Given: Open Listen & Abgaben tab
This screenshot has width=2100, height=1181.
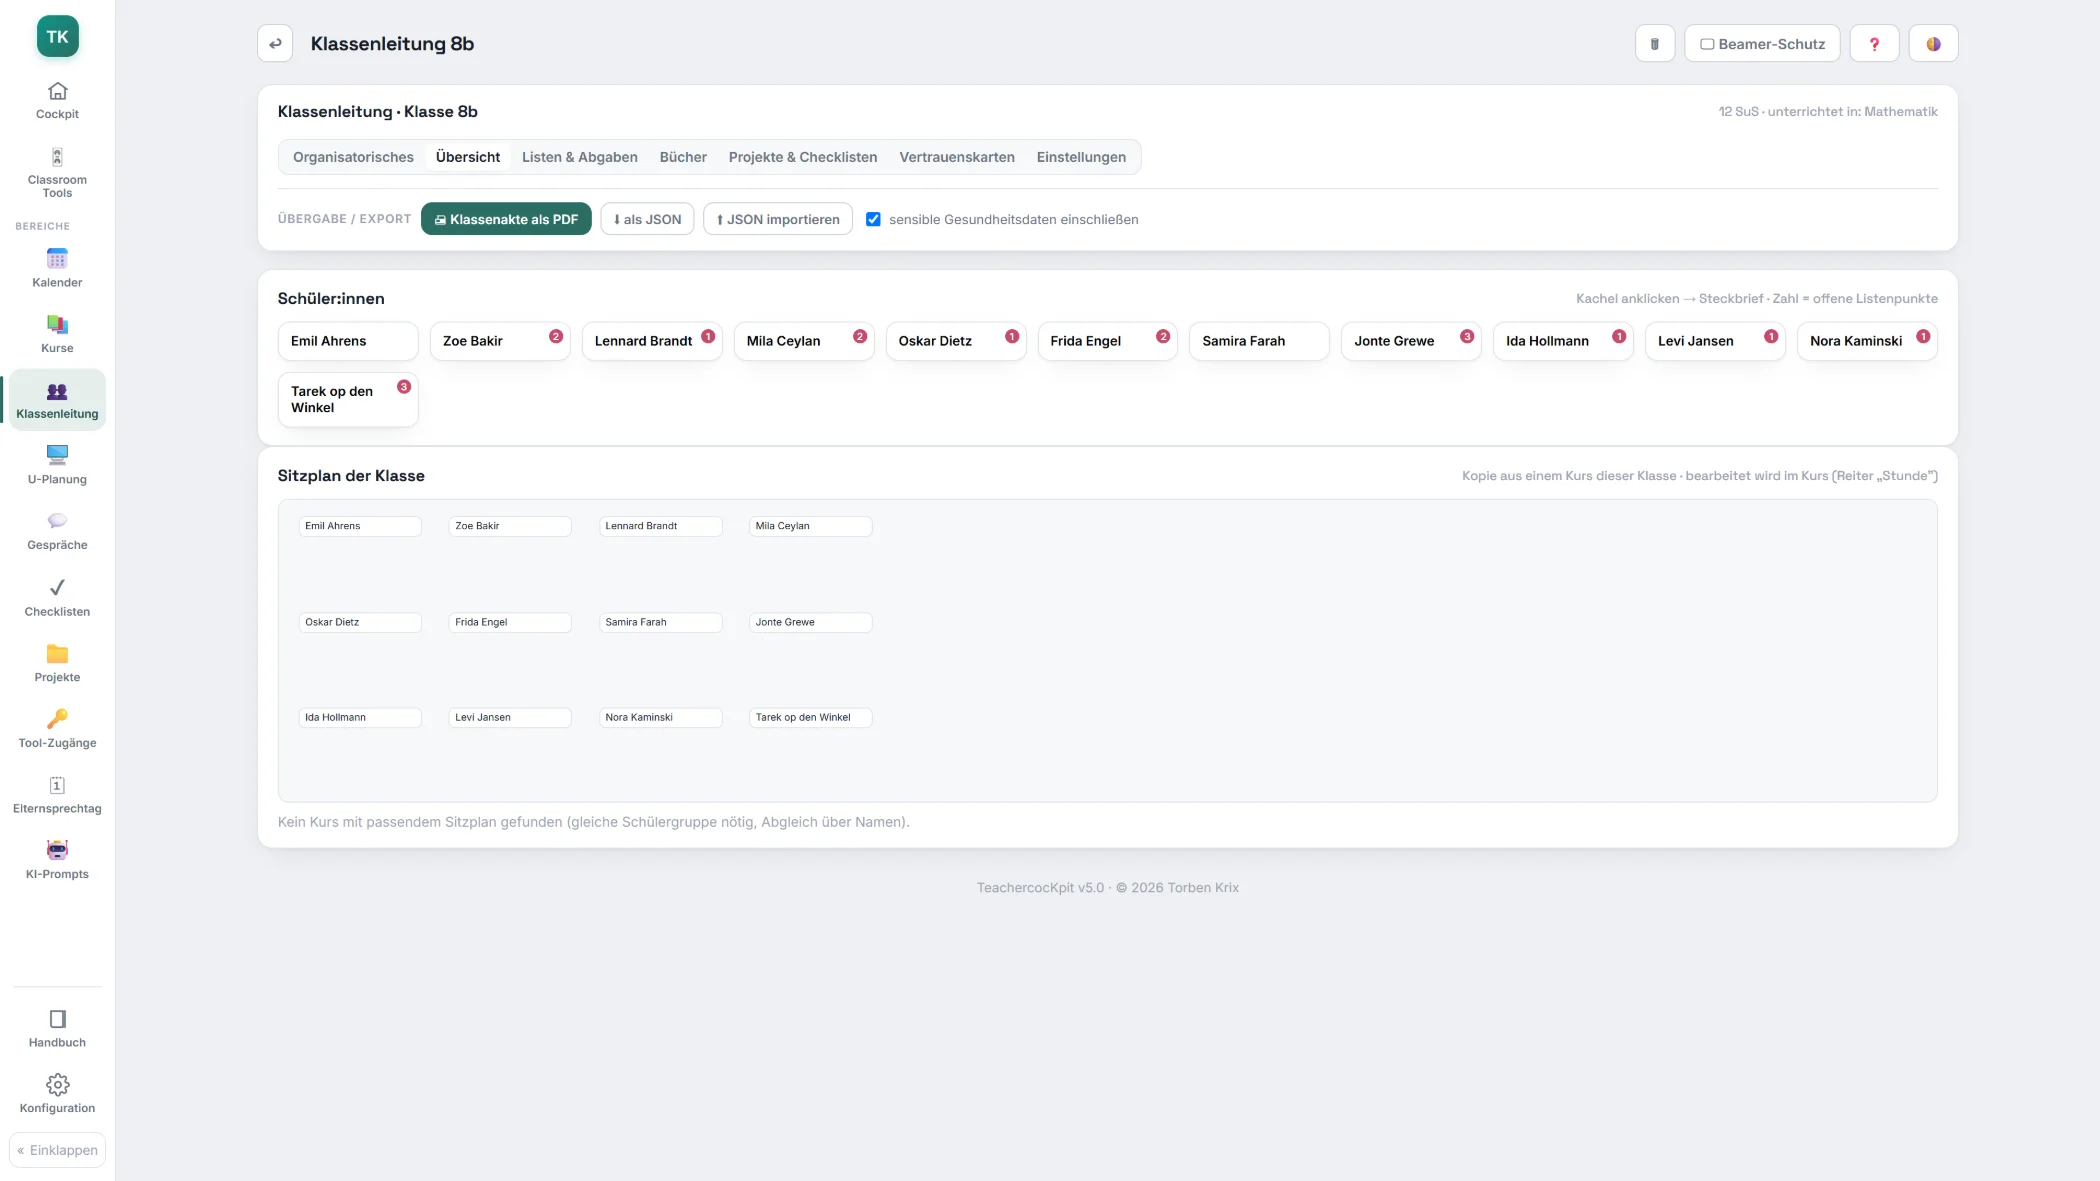Looking at the screenshot, I should click(580, 157).
